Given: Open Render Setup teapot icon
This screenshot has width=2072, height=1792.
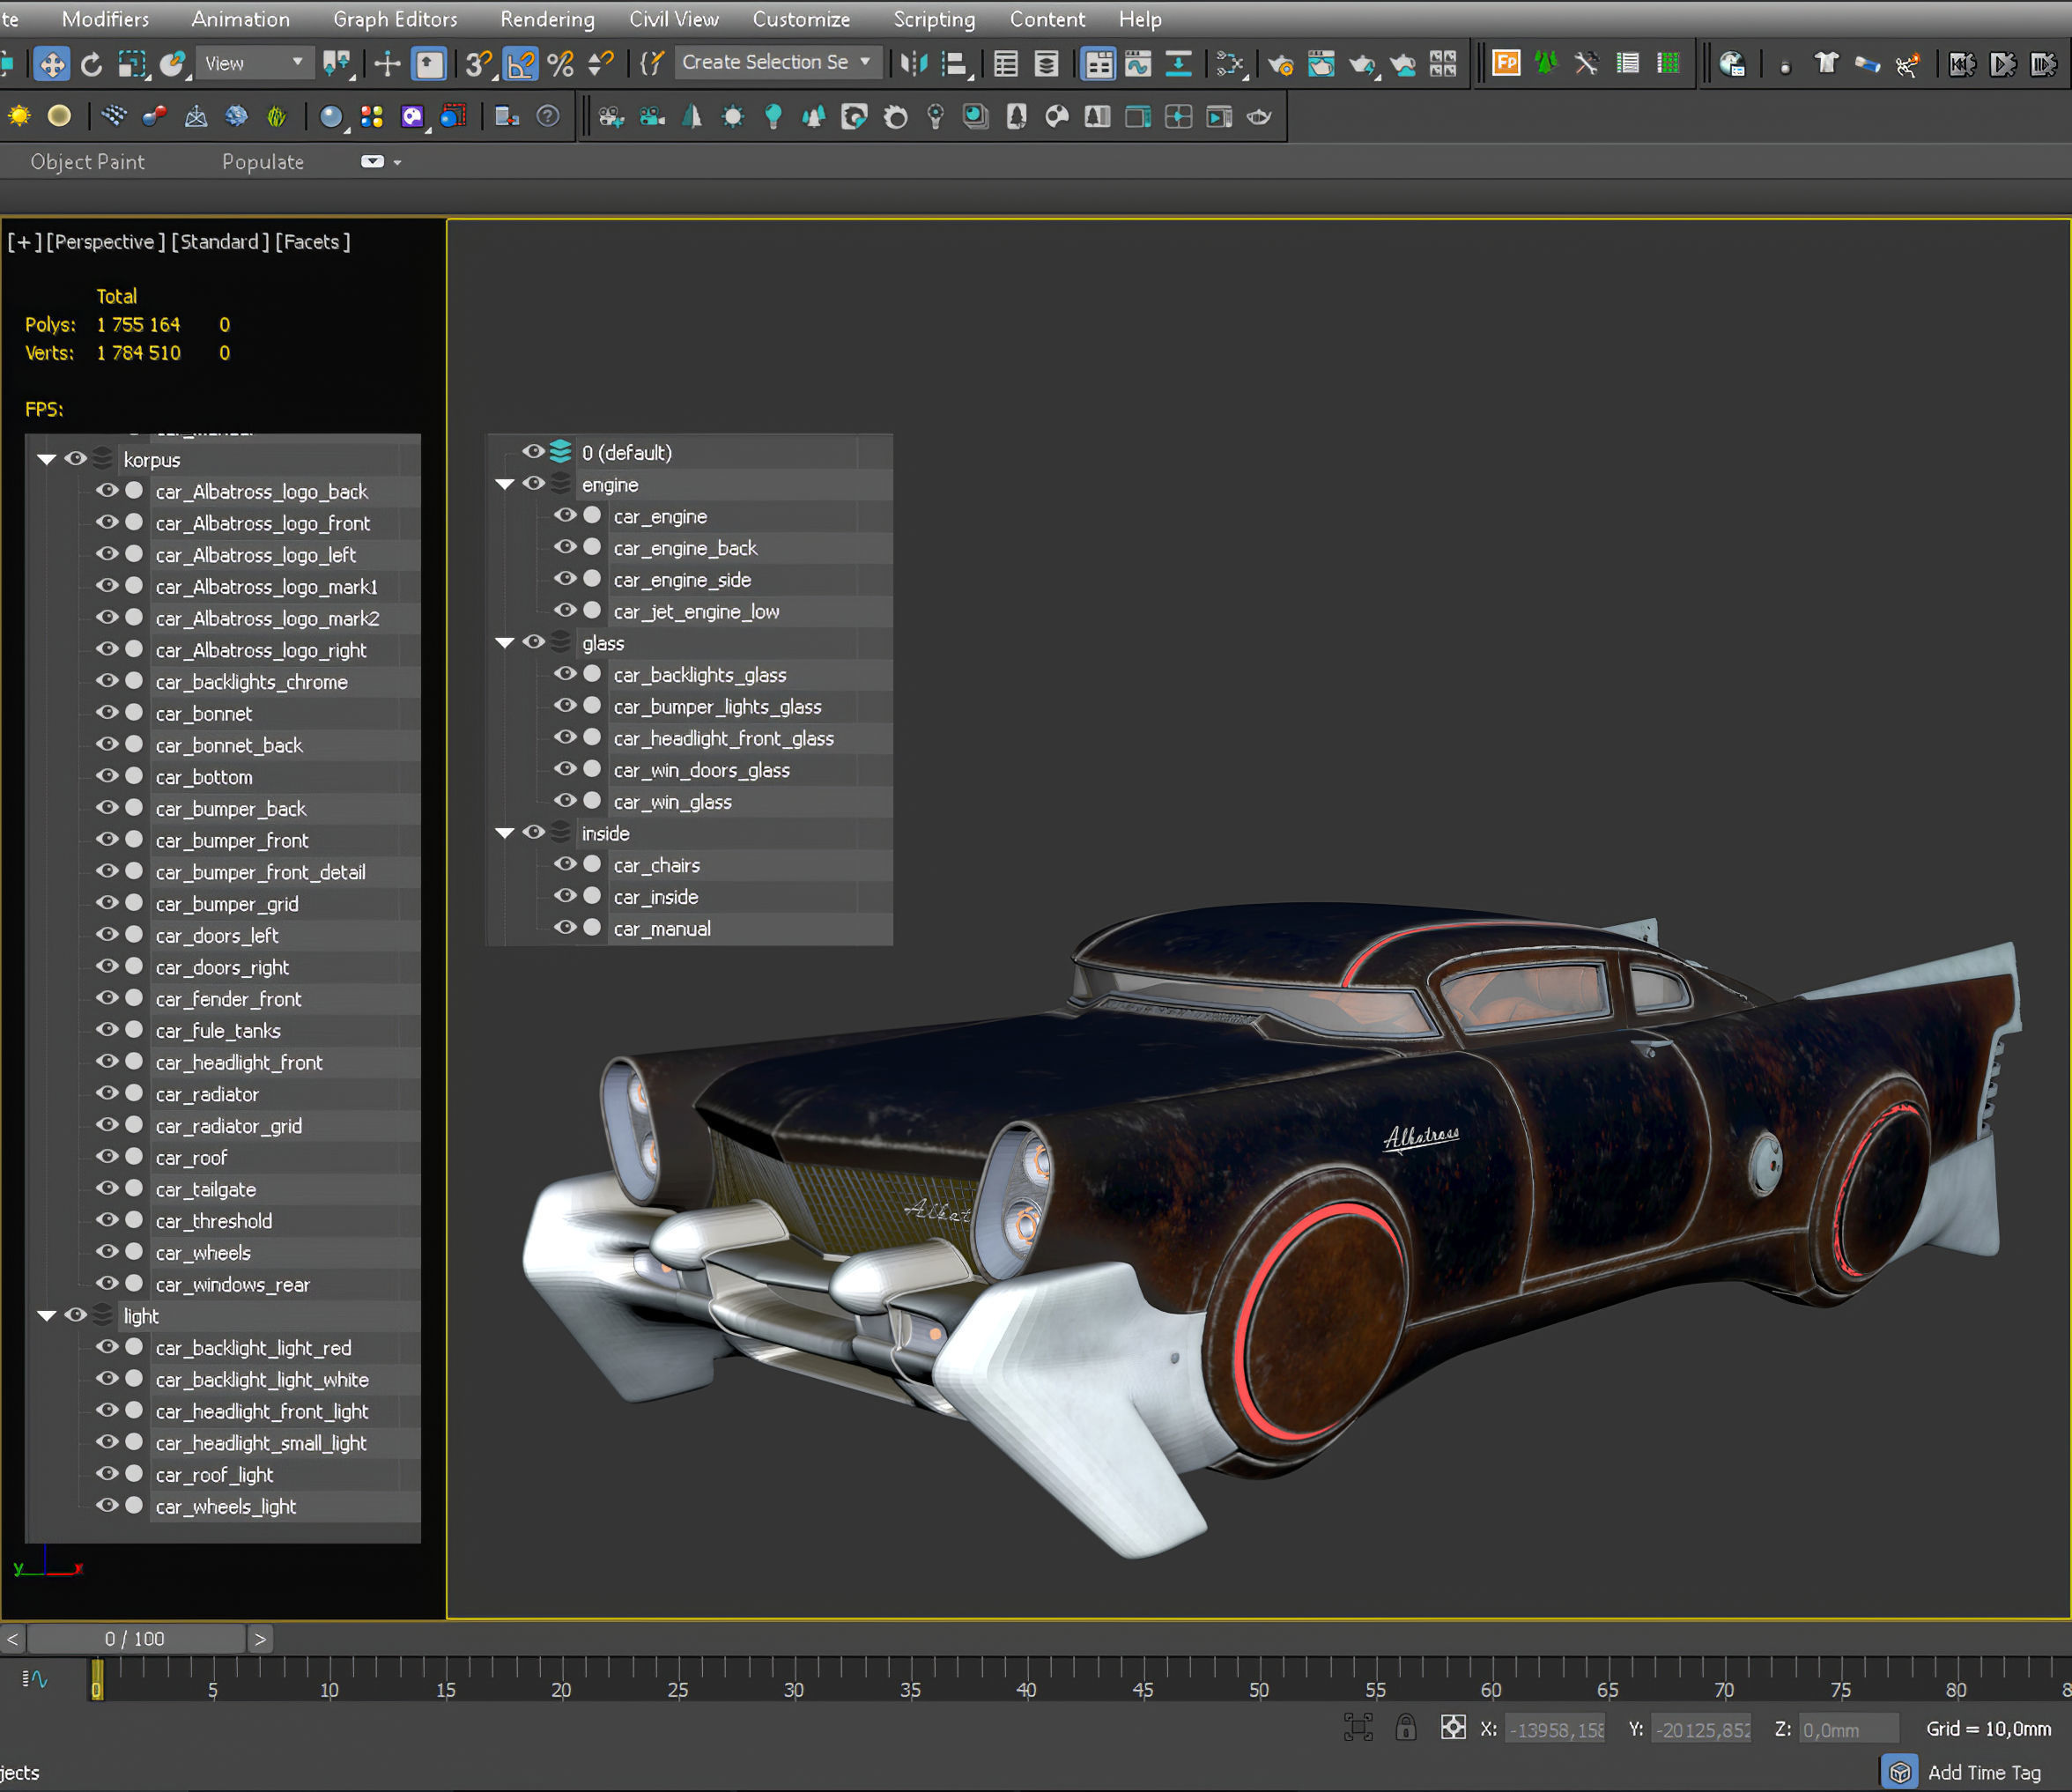Looking at the screenshot, I should (x=1280, y=65).
